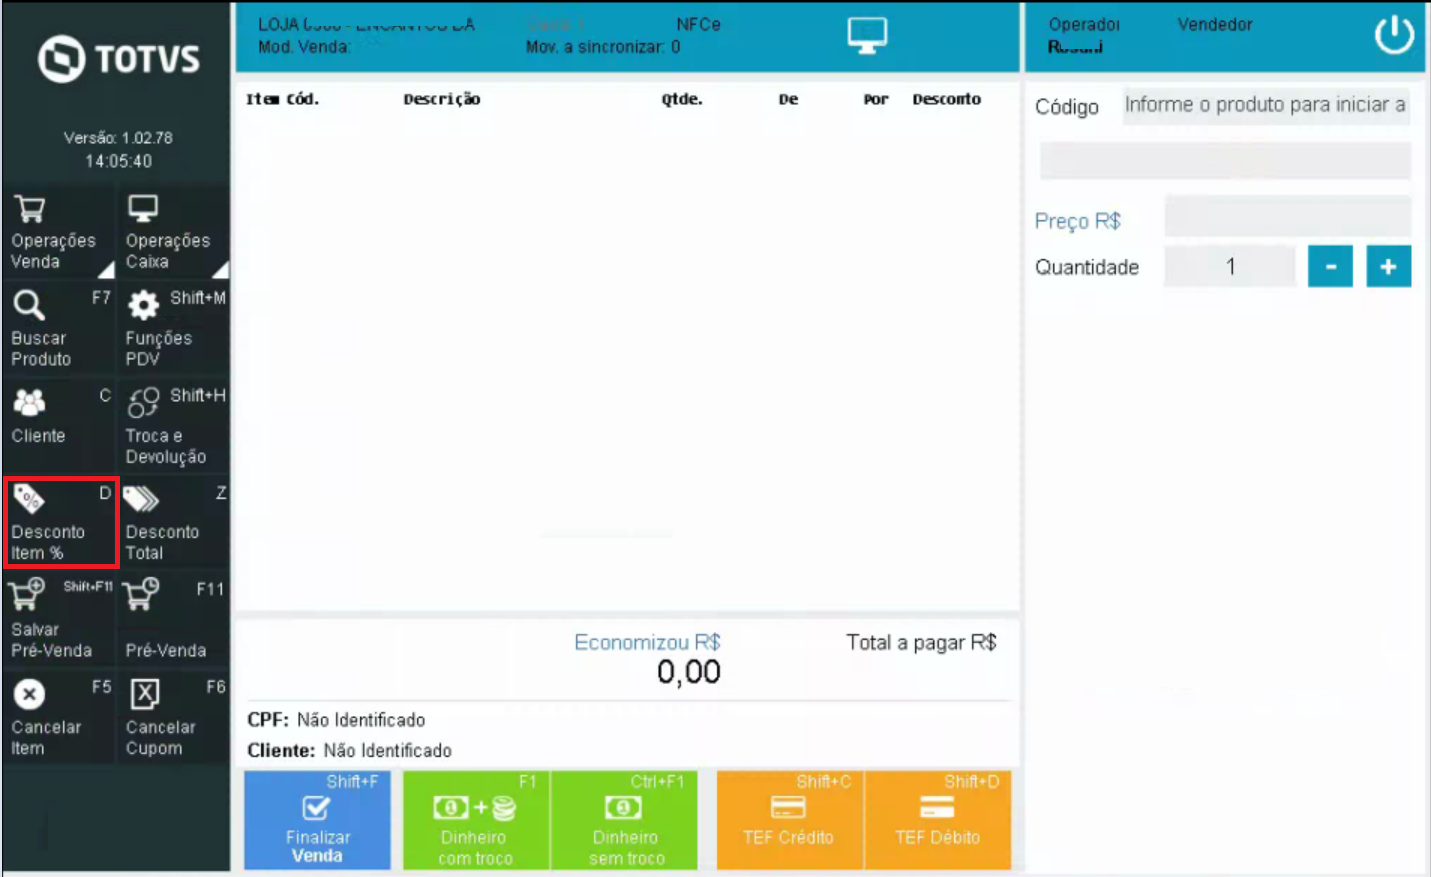The width and height of the screenshot is (1431, 877).
Task: Click the Desconto column header
Action: pyautogui.click(x=946, y=99)
